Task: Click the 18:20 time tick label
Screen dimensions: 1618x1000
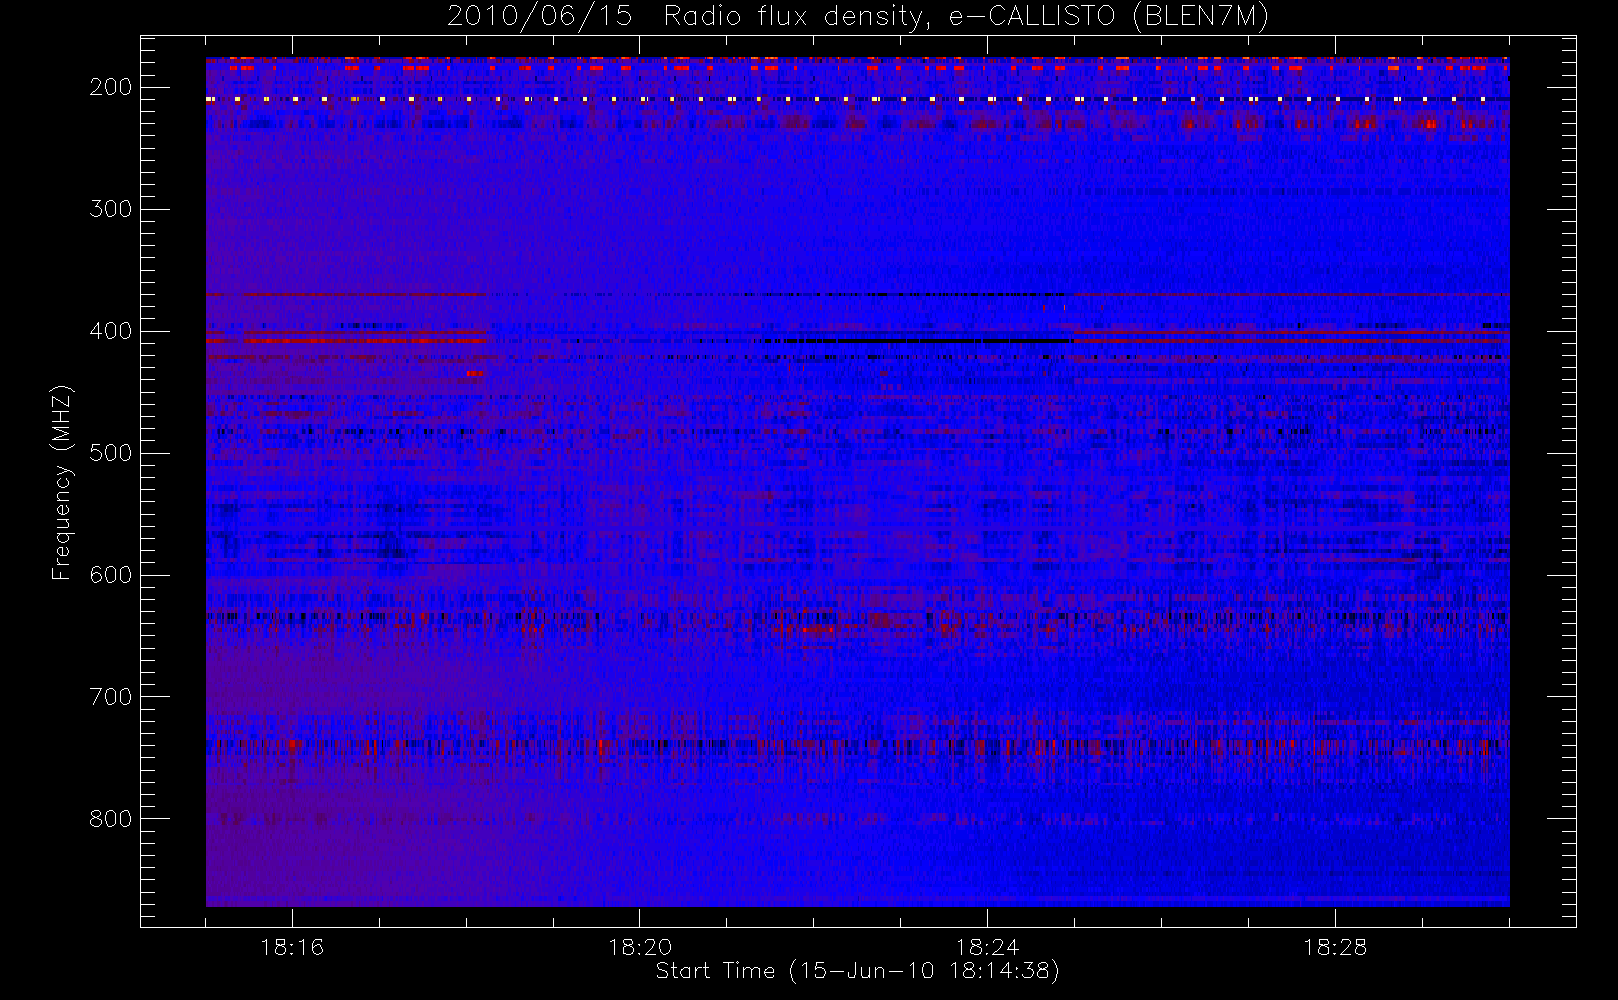Action: click(x=640, y=946)
